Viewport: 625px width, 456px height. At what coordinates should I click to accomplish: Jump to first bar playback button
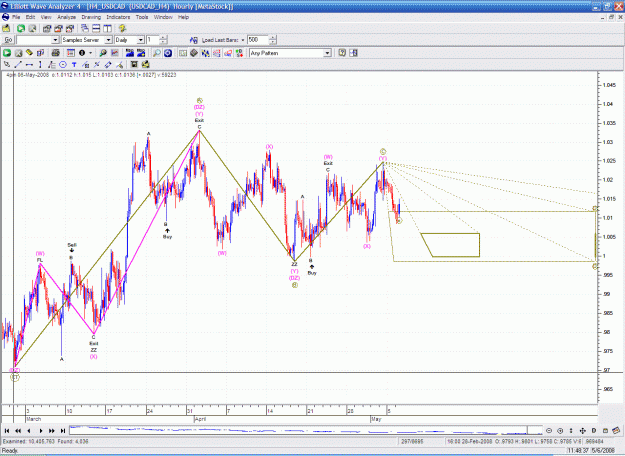[x=7, y=430]
